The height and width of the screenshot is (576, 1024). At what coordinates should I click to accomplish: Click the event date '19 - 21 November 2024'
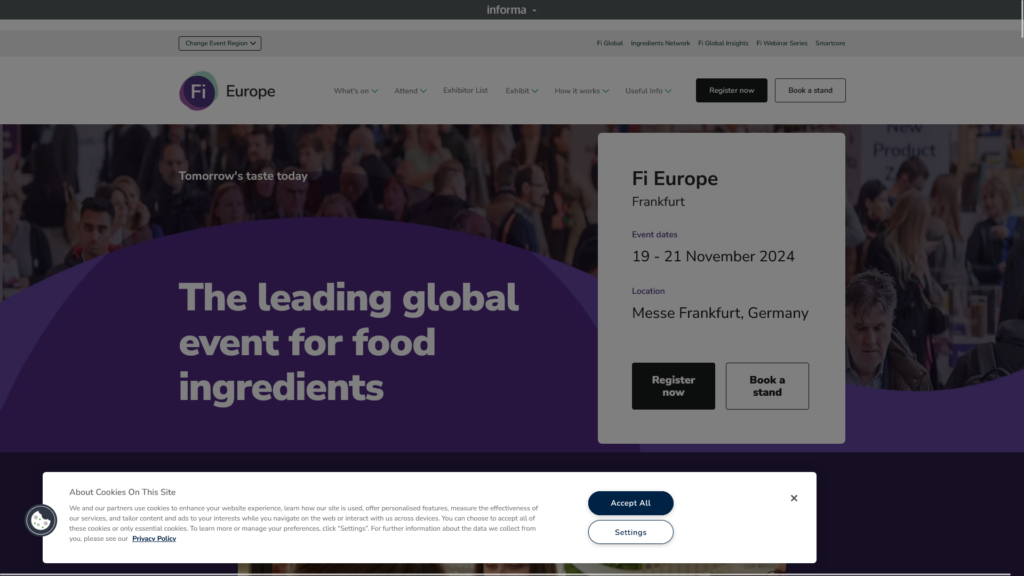pyautogui.click(x=713, y=257)
